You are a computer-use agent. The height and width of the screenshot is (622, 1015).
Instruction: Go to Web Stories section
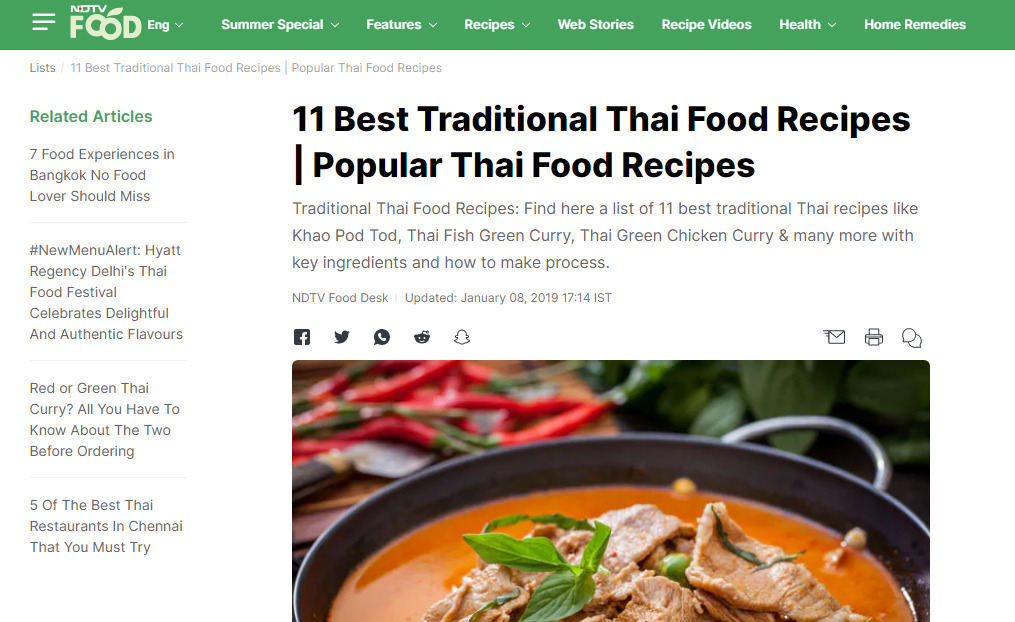(596, 25)
